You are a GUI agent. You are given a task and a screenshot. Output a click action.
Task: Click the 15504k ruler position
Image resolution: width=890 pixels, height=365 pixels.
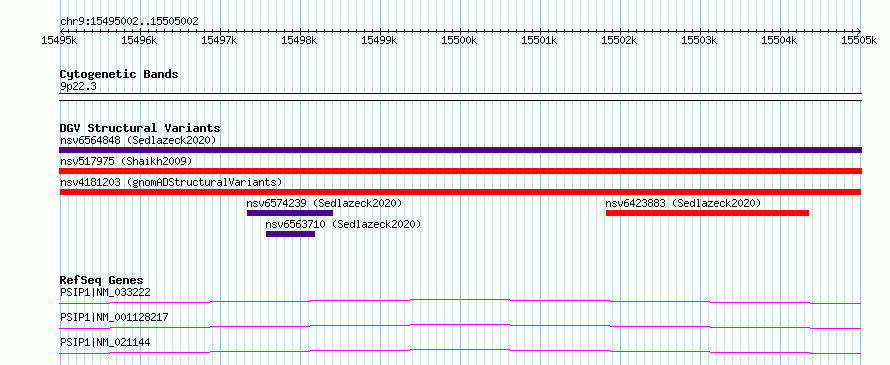pos(780,40)
